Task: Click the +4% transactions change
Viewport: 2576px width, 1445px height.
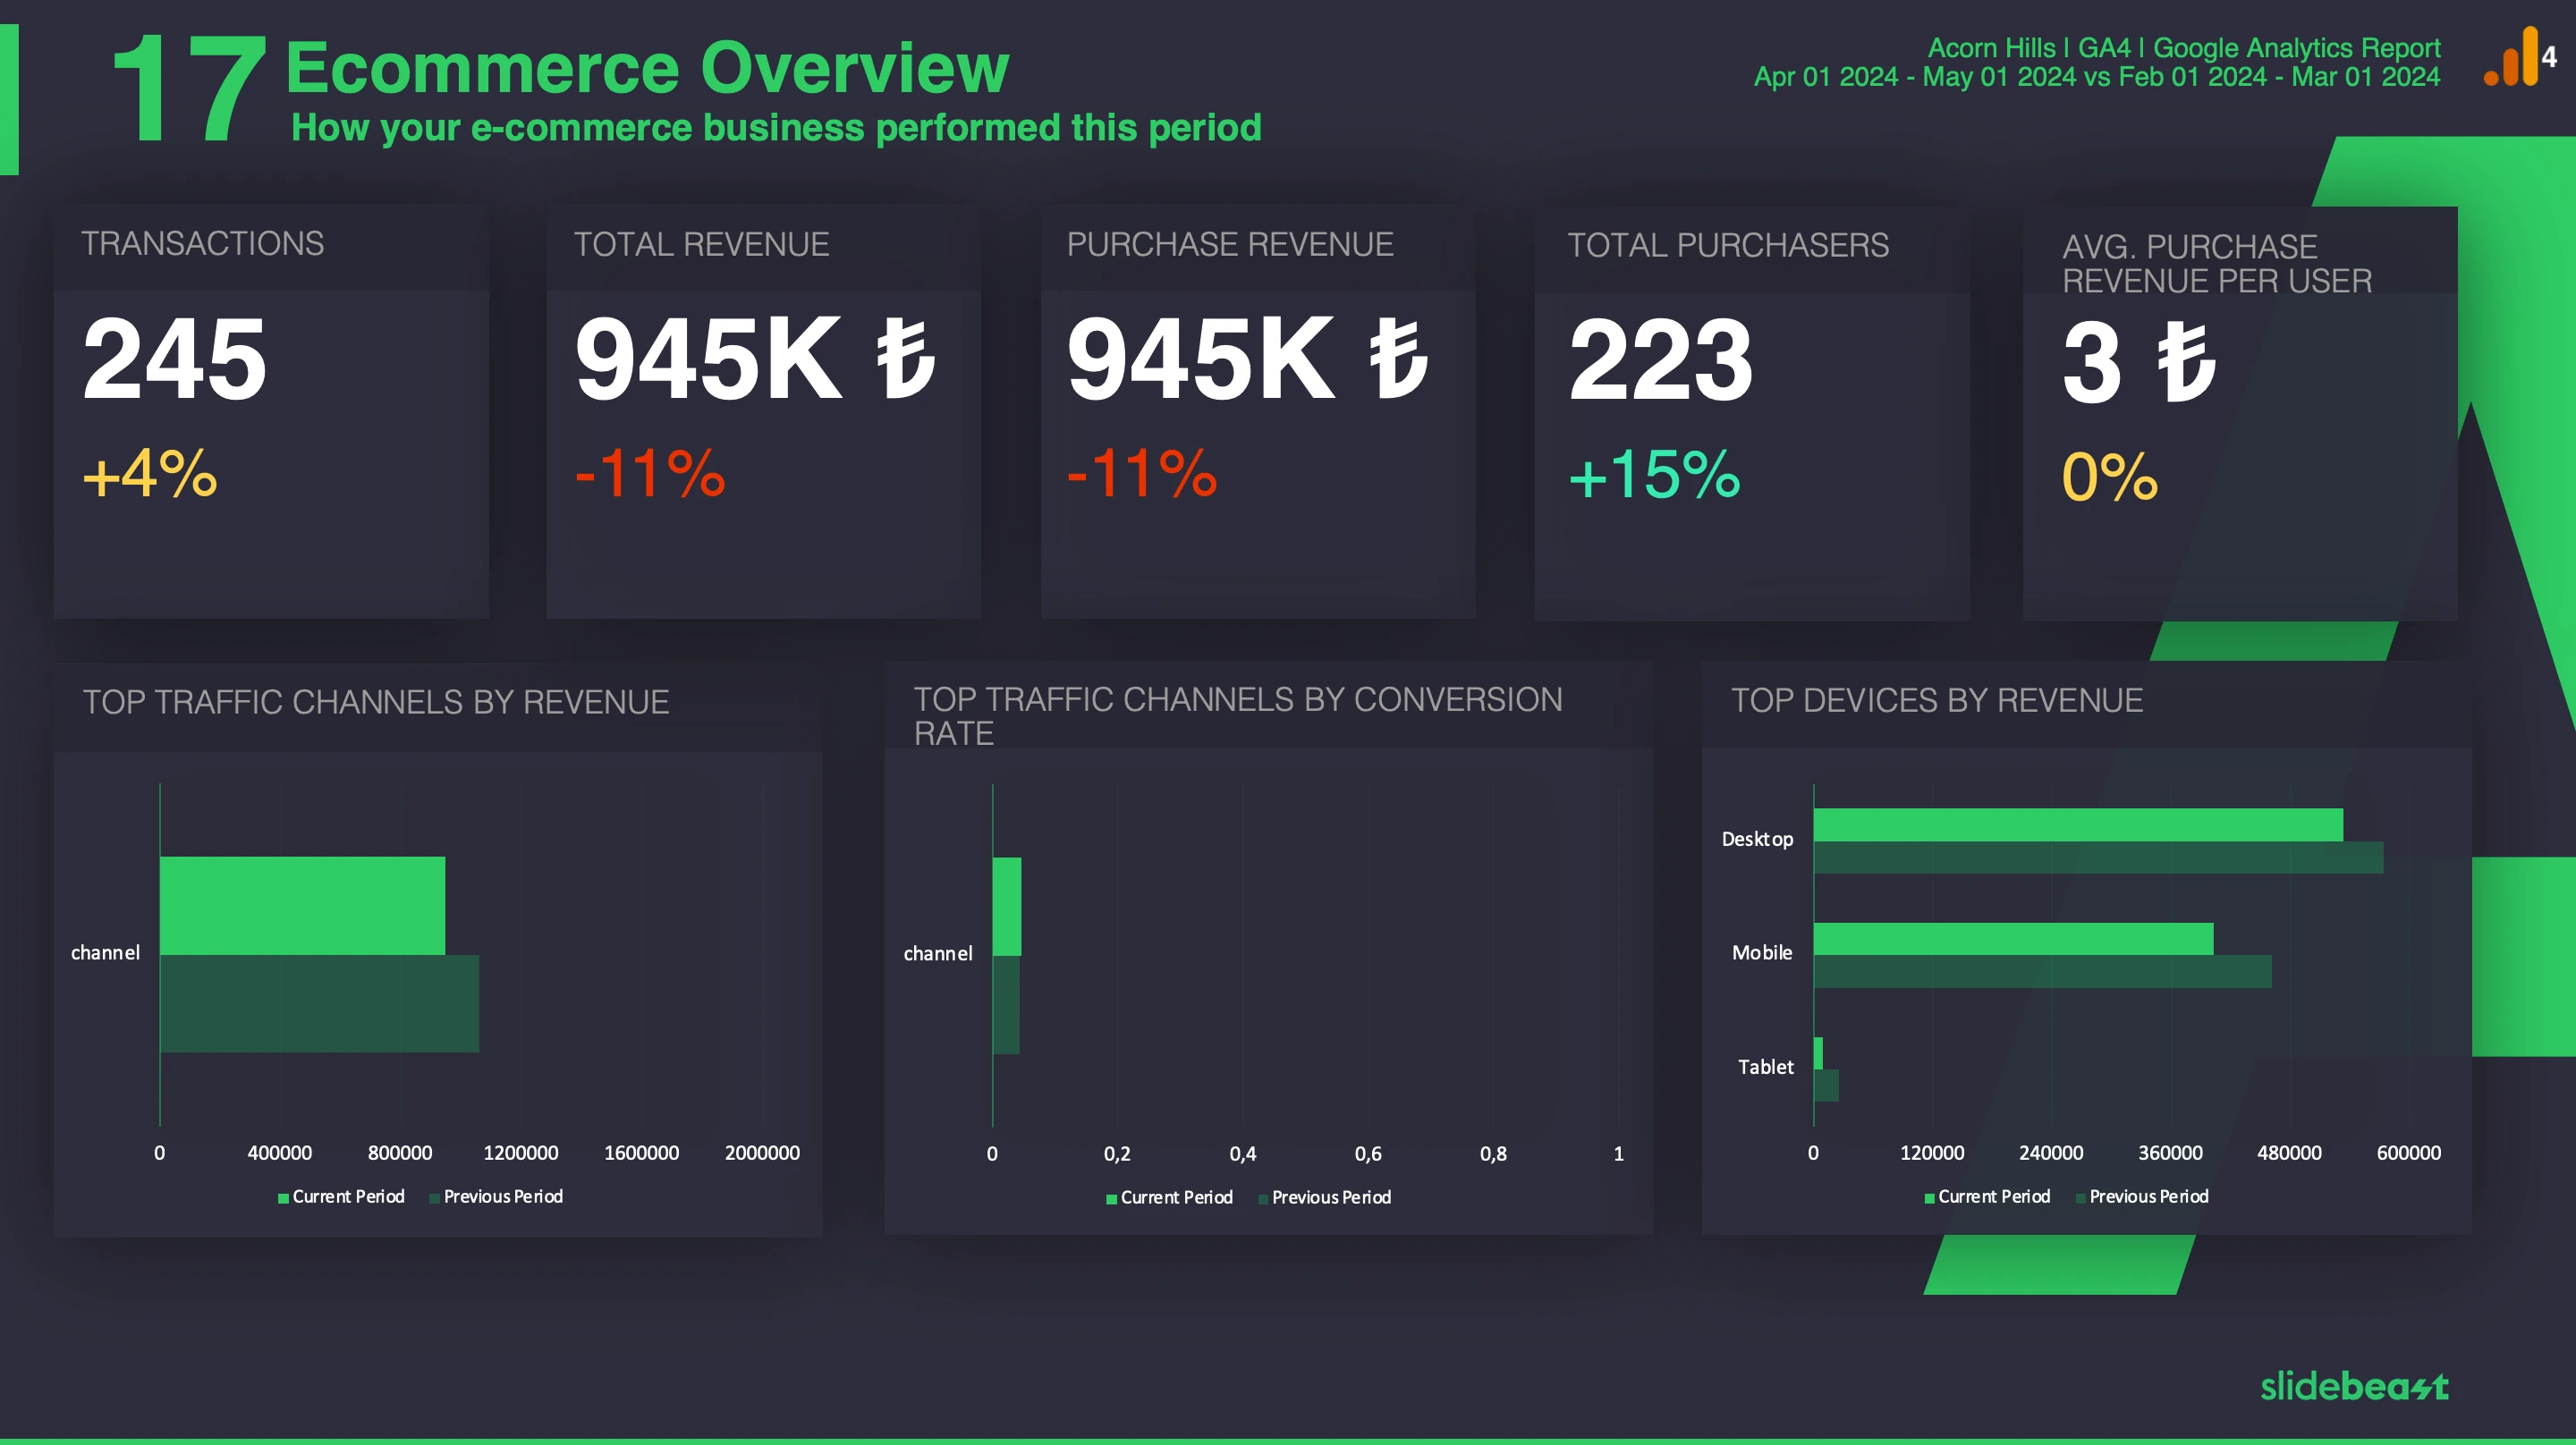Action: point(150,474)
